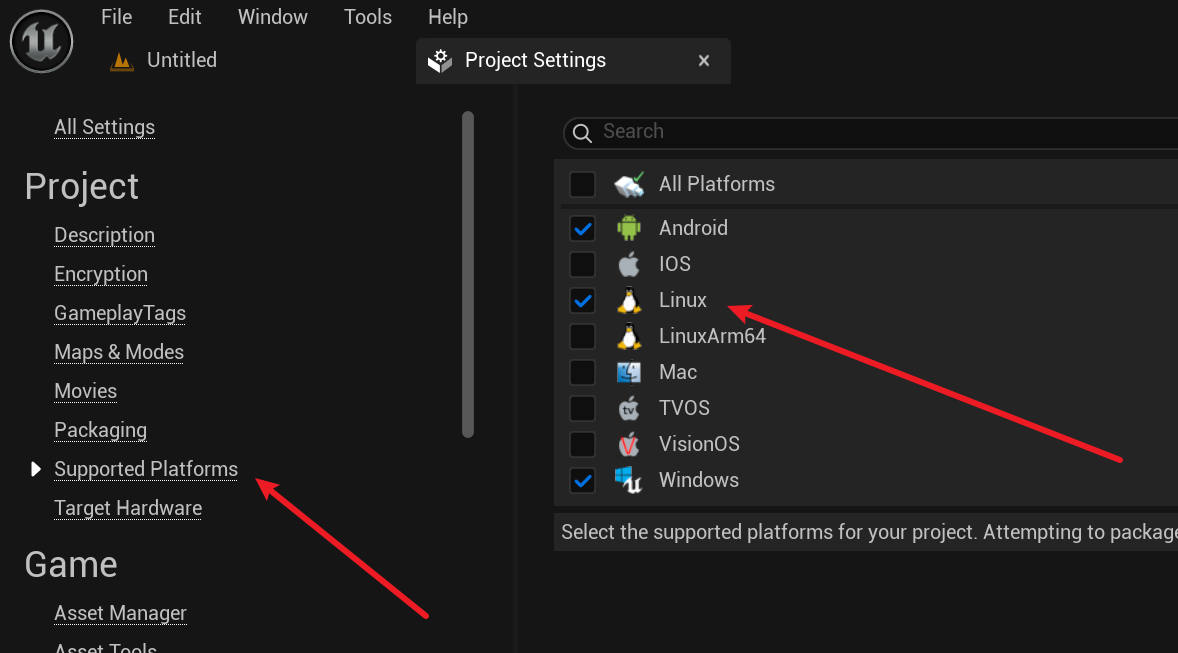
Task: Check the Mac checkbox
Action: click(x=582, y=373)
